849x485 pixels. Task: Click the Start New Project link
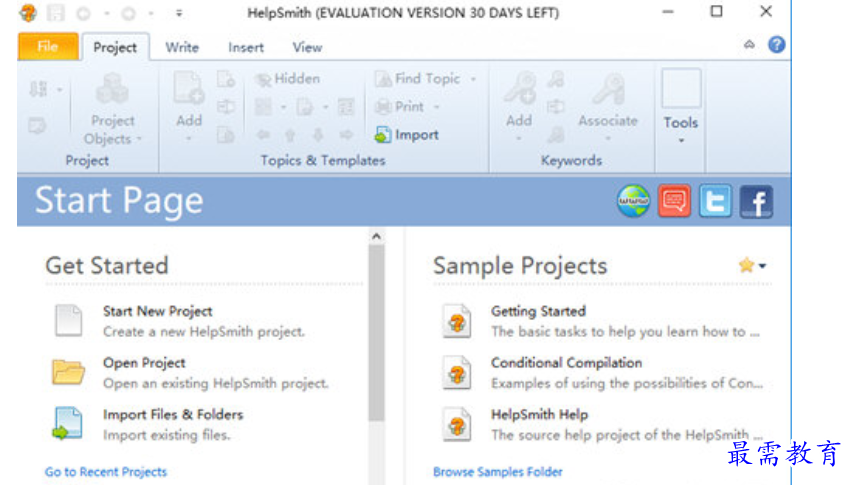158,311
